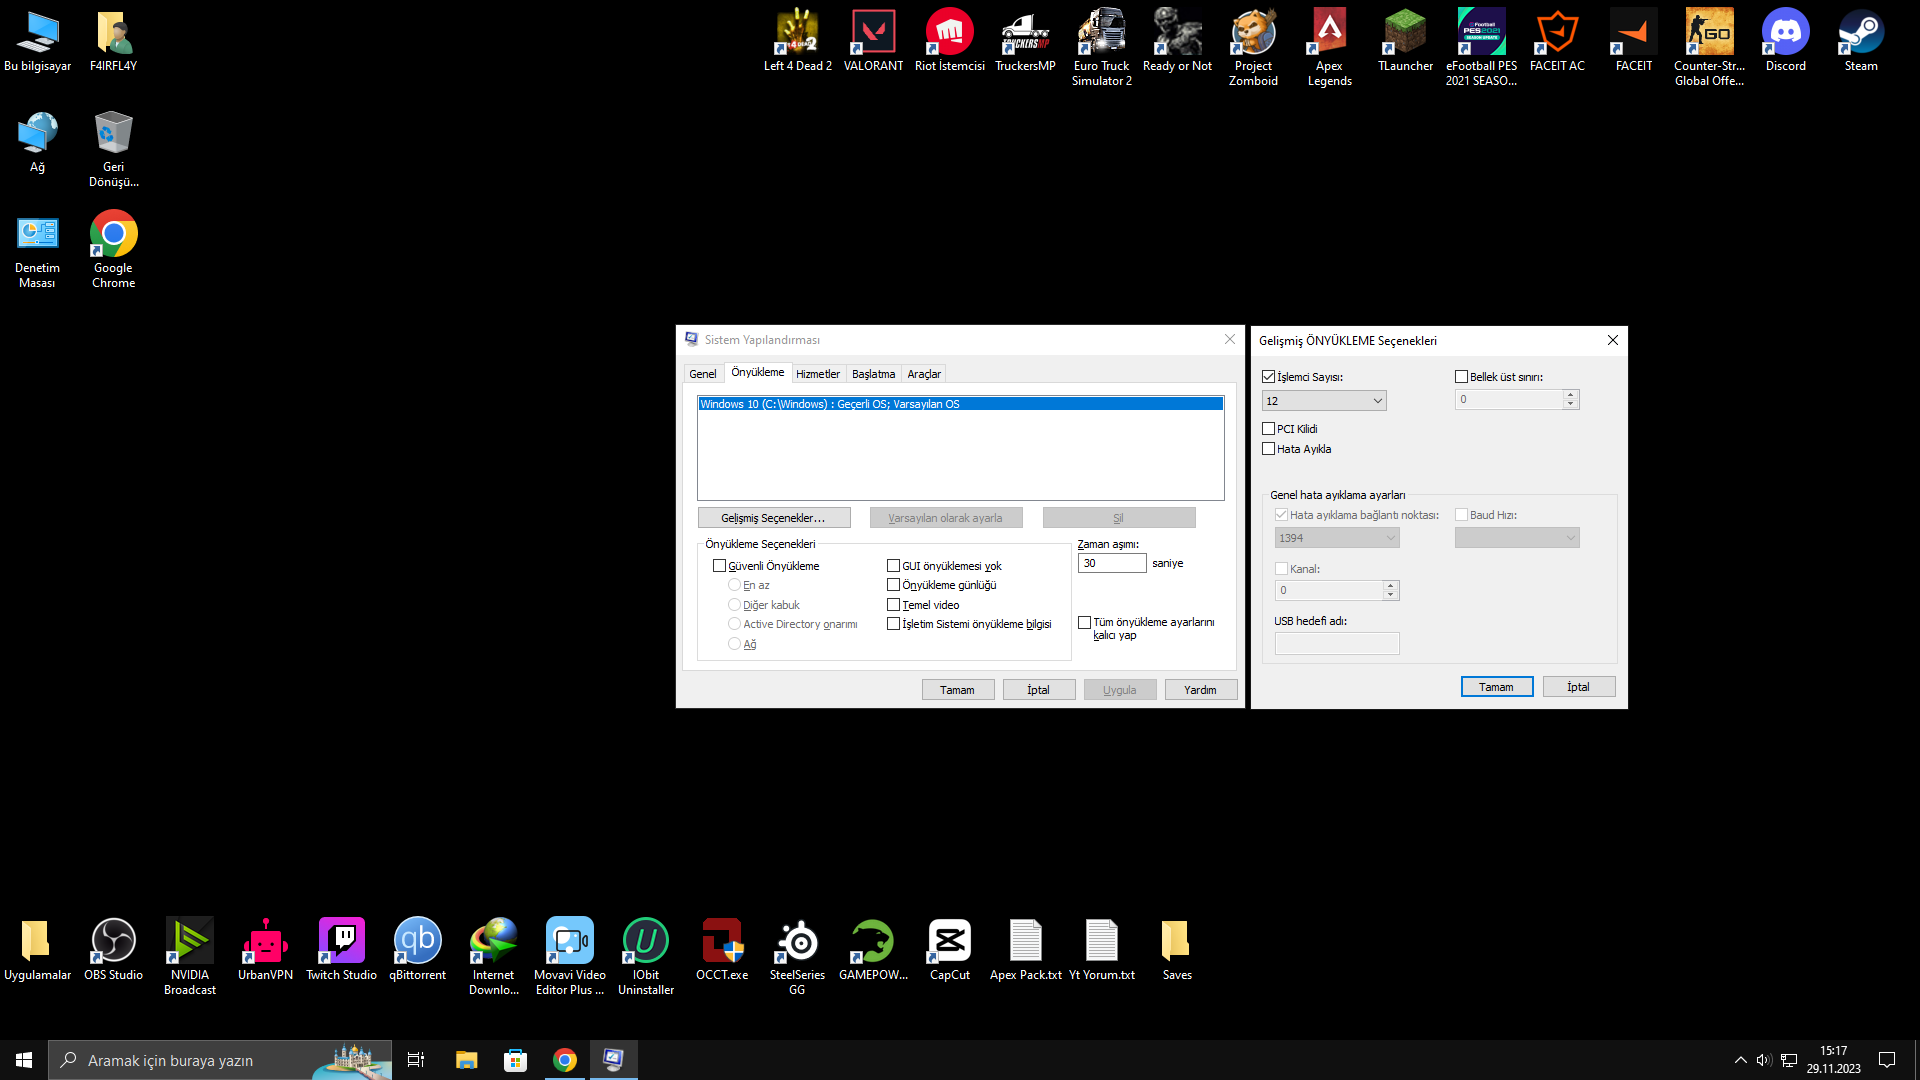This screenshot has height=1080, width=1920.
Task: Enable Bellek üst sınırı checkbox
Action: click(1461, 377)
